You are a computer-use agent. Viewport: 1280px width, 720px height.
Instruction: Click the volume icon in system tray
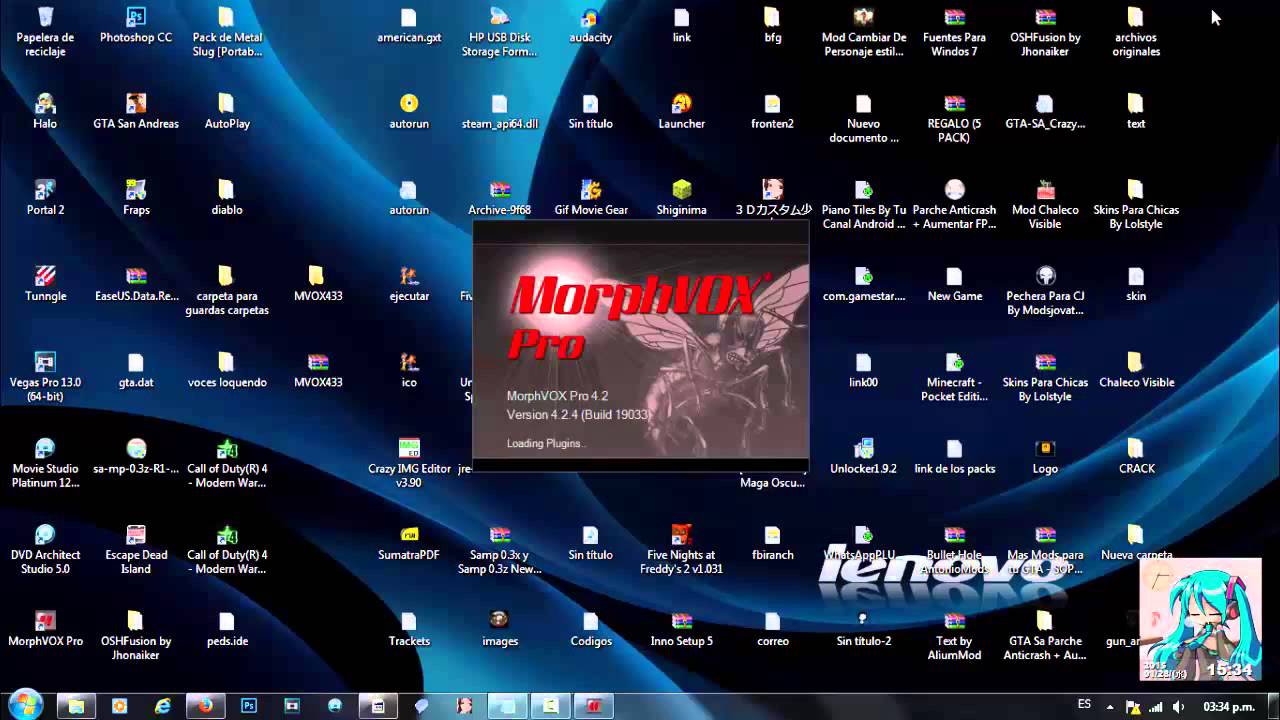coord(1178,706)
